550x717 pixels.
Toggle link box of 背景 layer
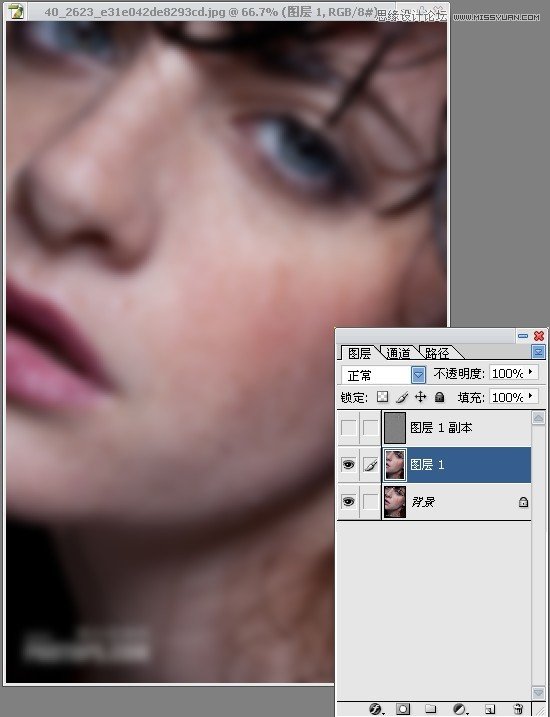click(371, 502)
